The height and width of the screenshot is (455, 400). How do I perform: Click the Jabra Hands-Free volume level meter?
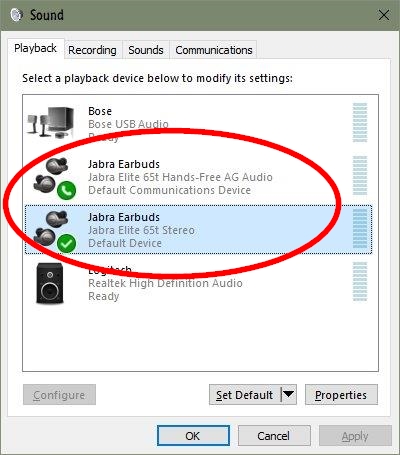click(x=360, y=176)
